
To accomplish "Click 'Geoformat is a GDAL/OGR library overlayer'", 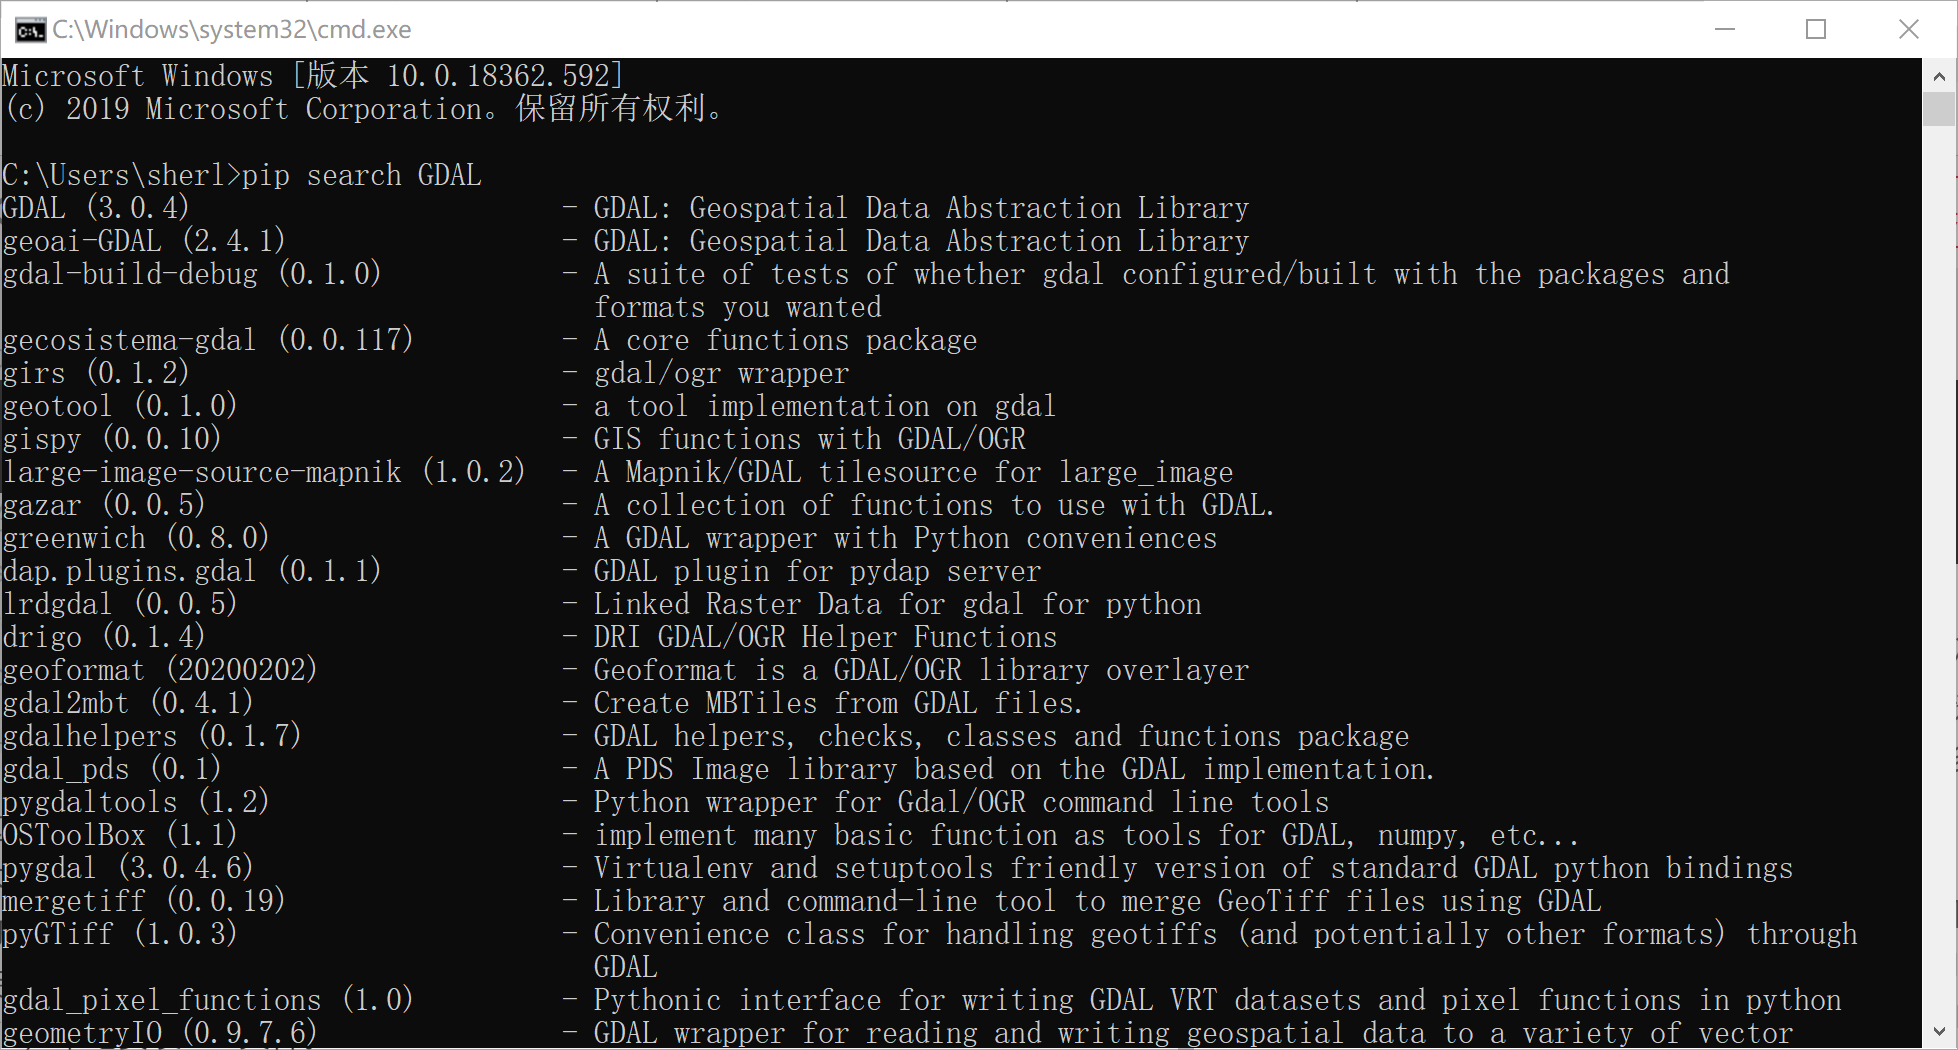I will pos(921,670).
